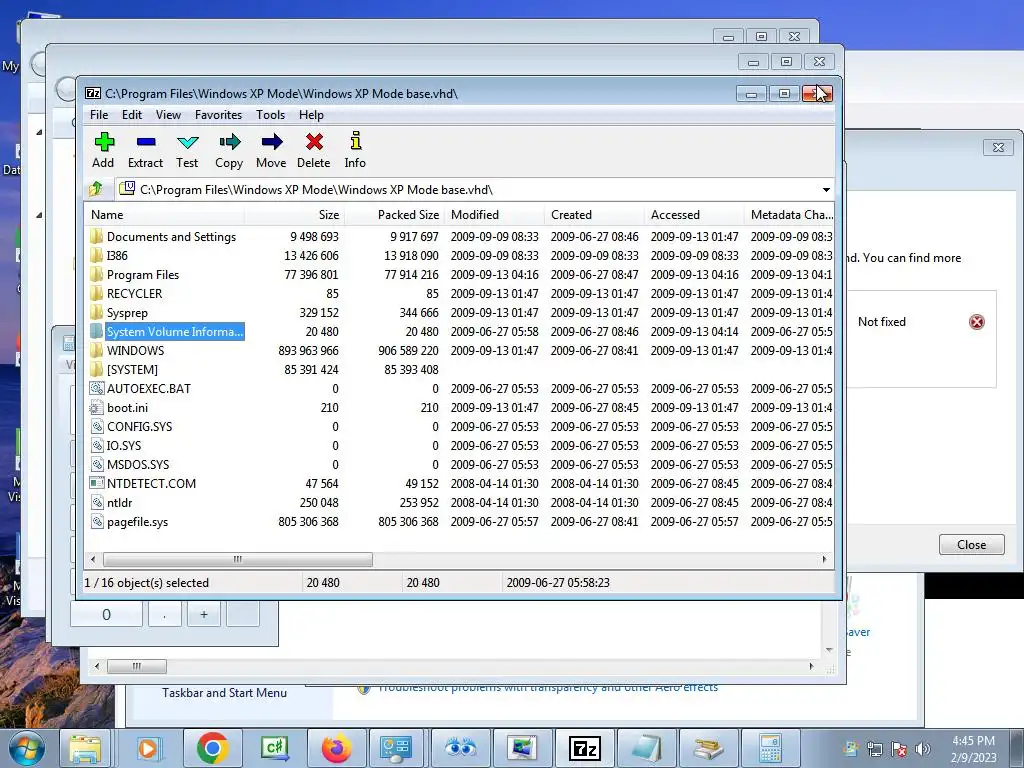Click the volume icon in system tray
Viewport: 1024px width, 768px height.
click(923, 749)
